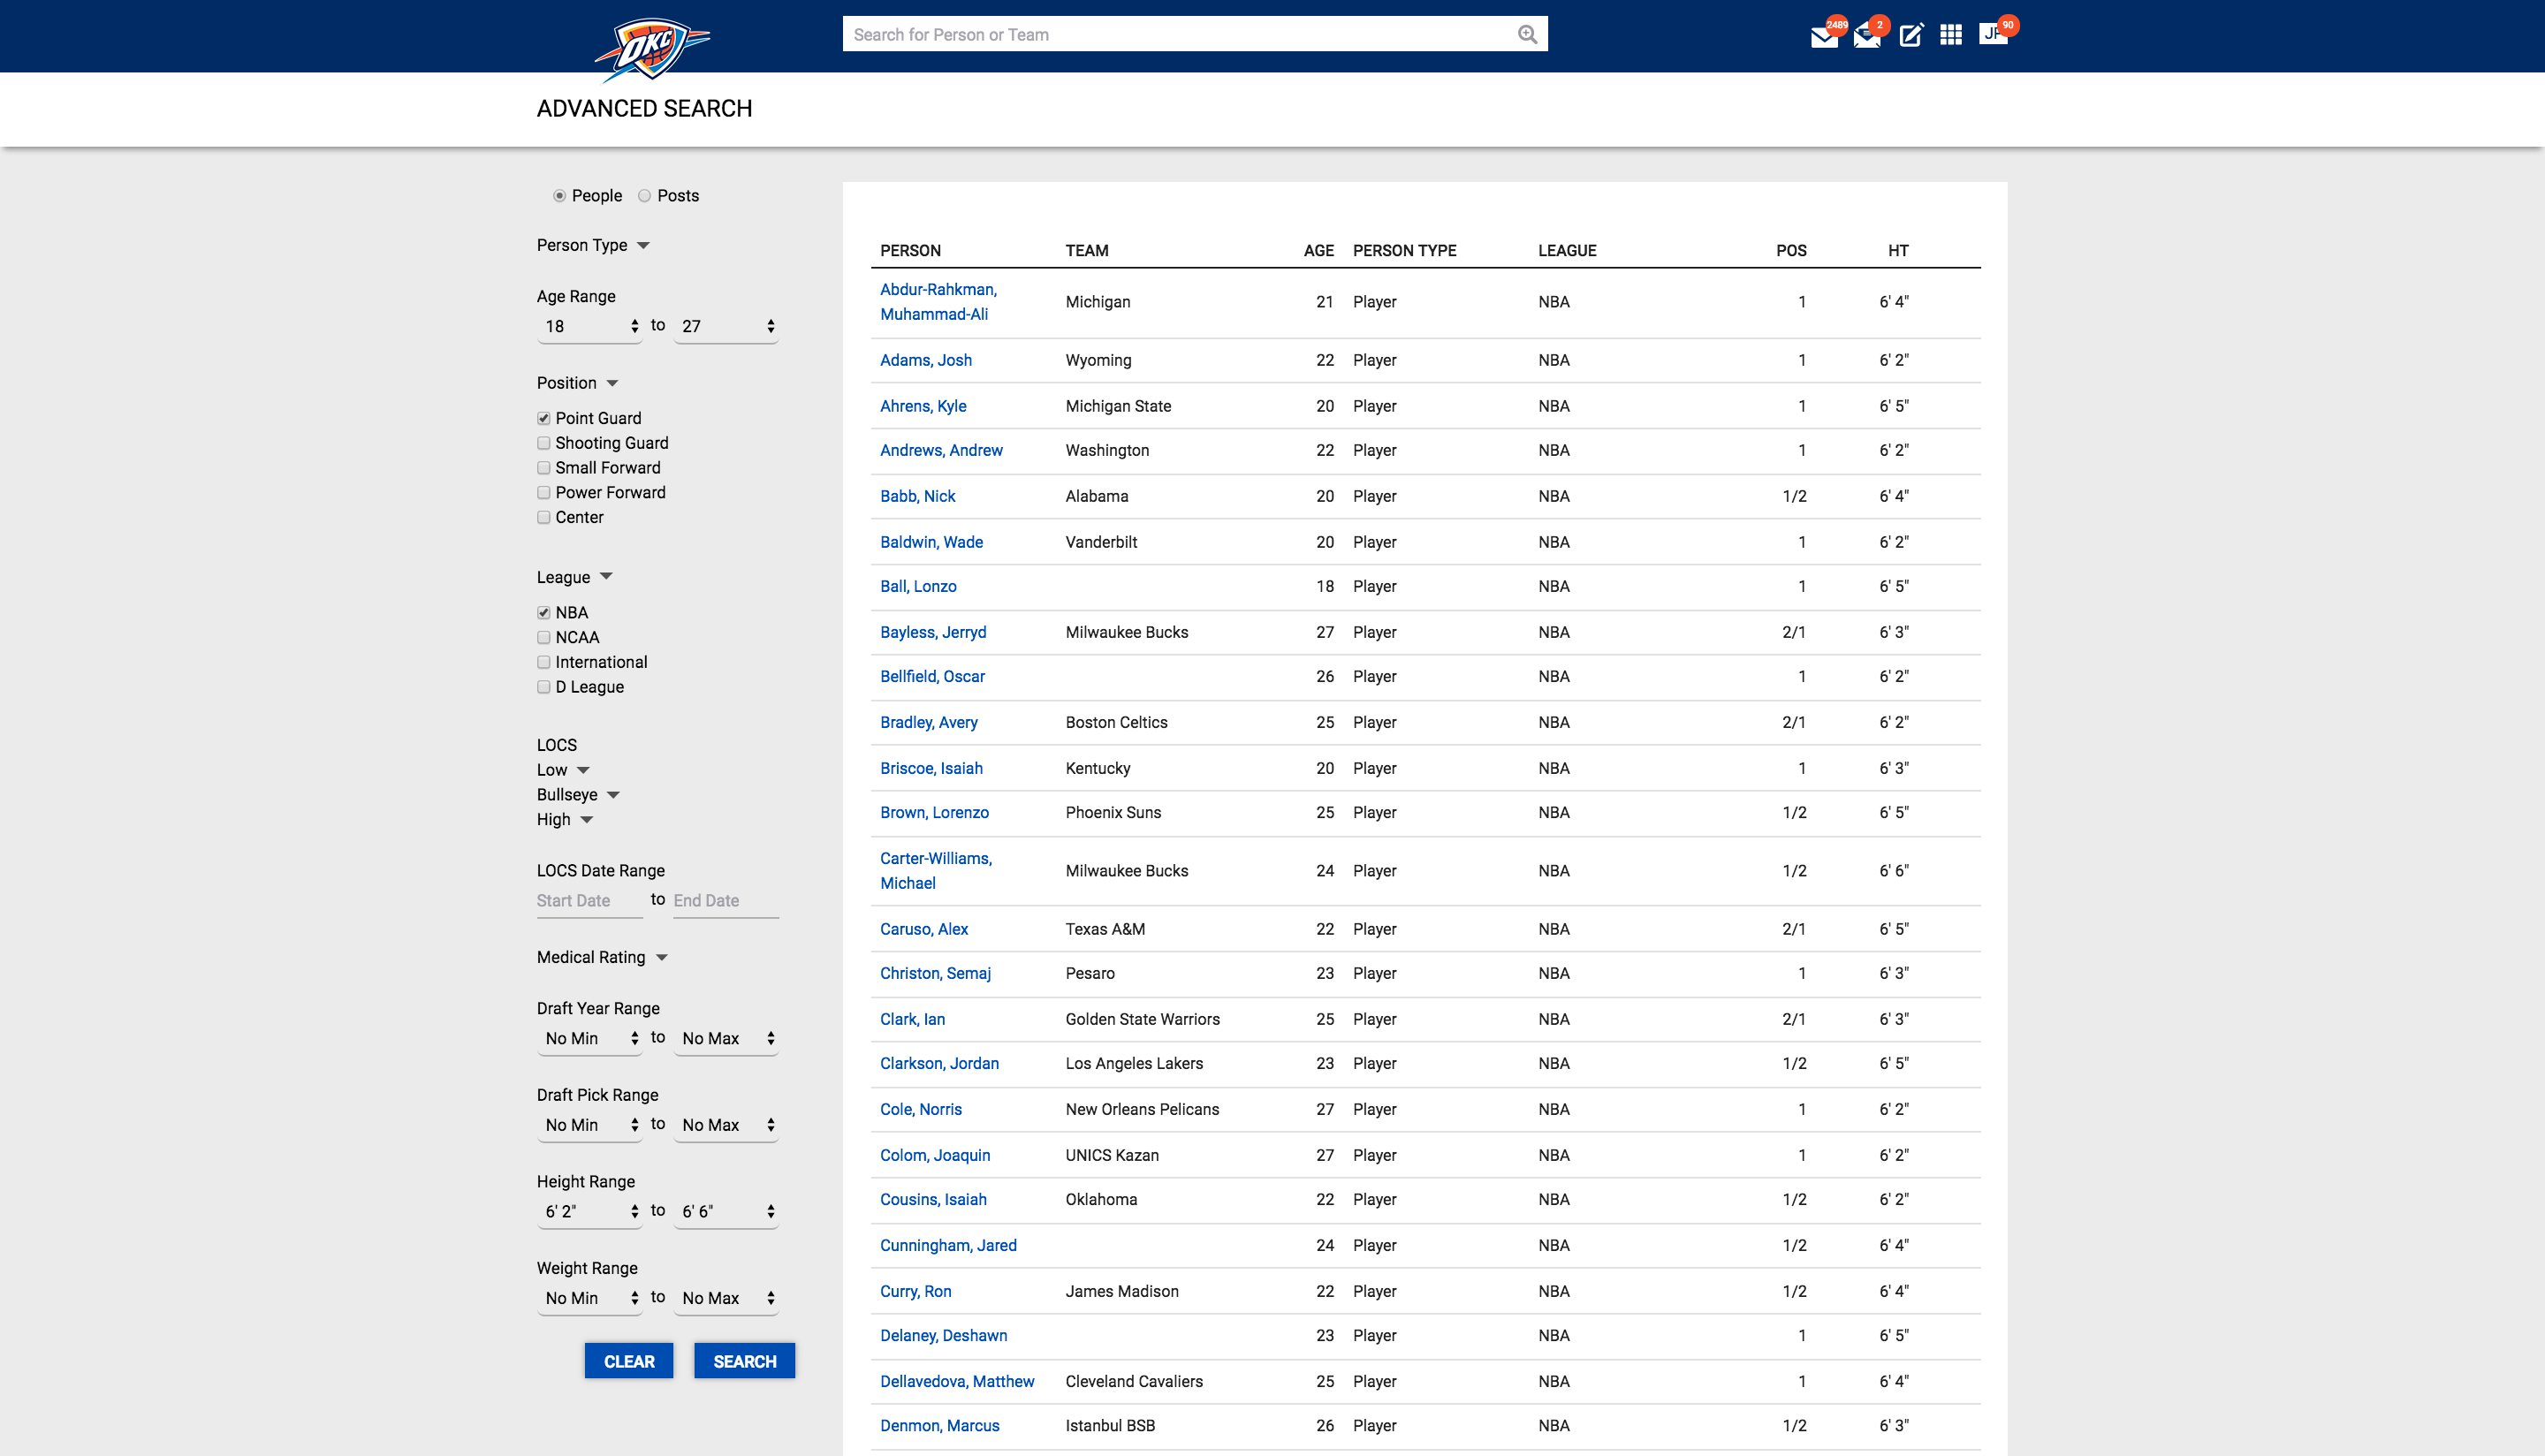Viewport: 2545px width, 1456px height.
Task: Open the JP user profile icon
Action: [1992, 34]
